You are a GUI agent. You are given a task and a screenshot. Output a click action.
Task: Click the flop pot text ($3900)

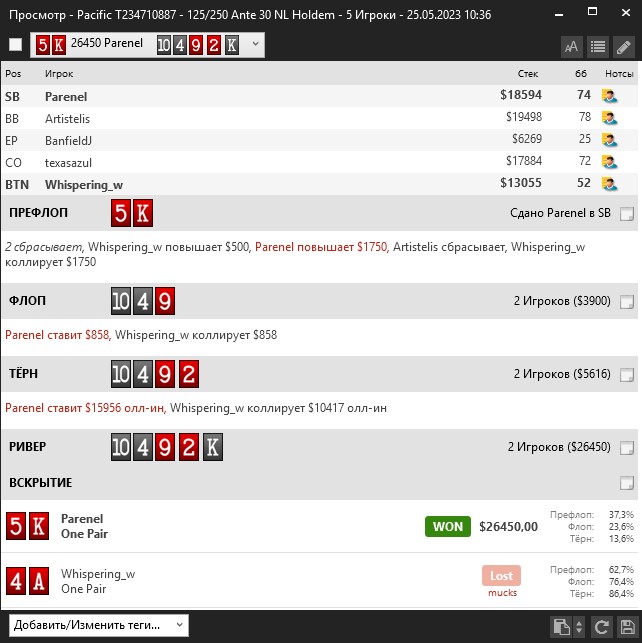pos(562,301)
